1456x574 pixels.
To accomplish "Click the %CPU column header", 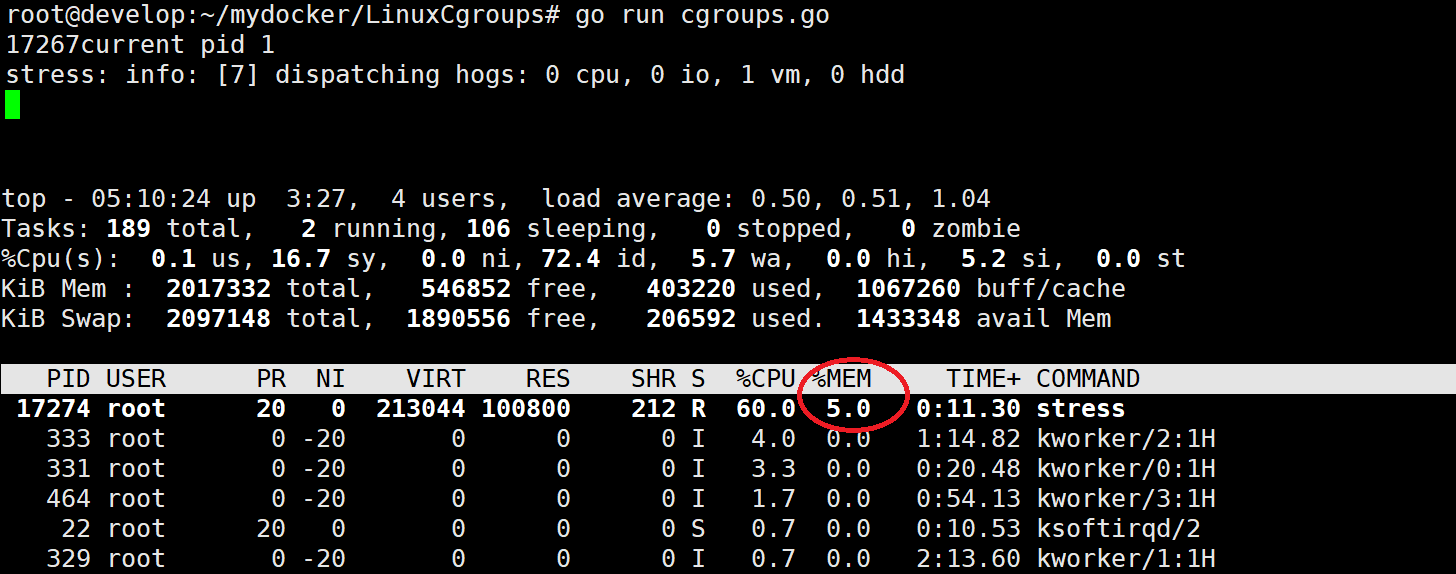I will click(x=765, y=379).
